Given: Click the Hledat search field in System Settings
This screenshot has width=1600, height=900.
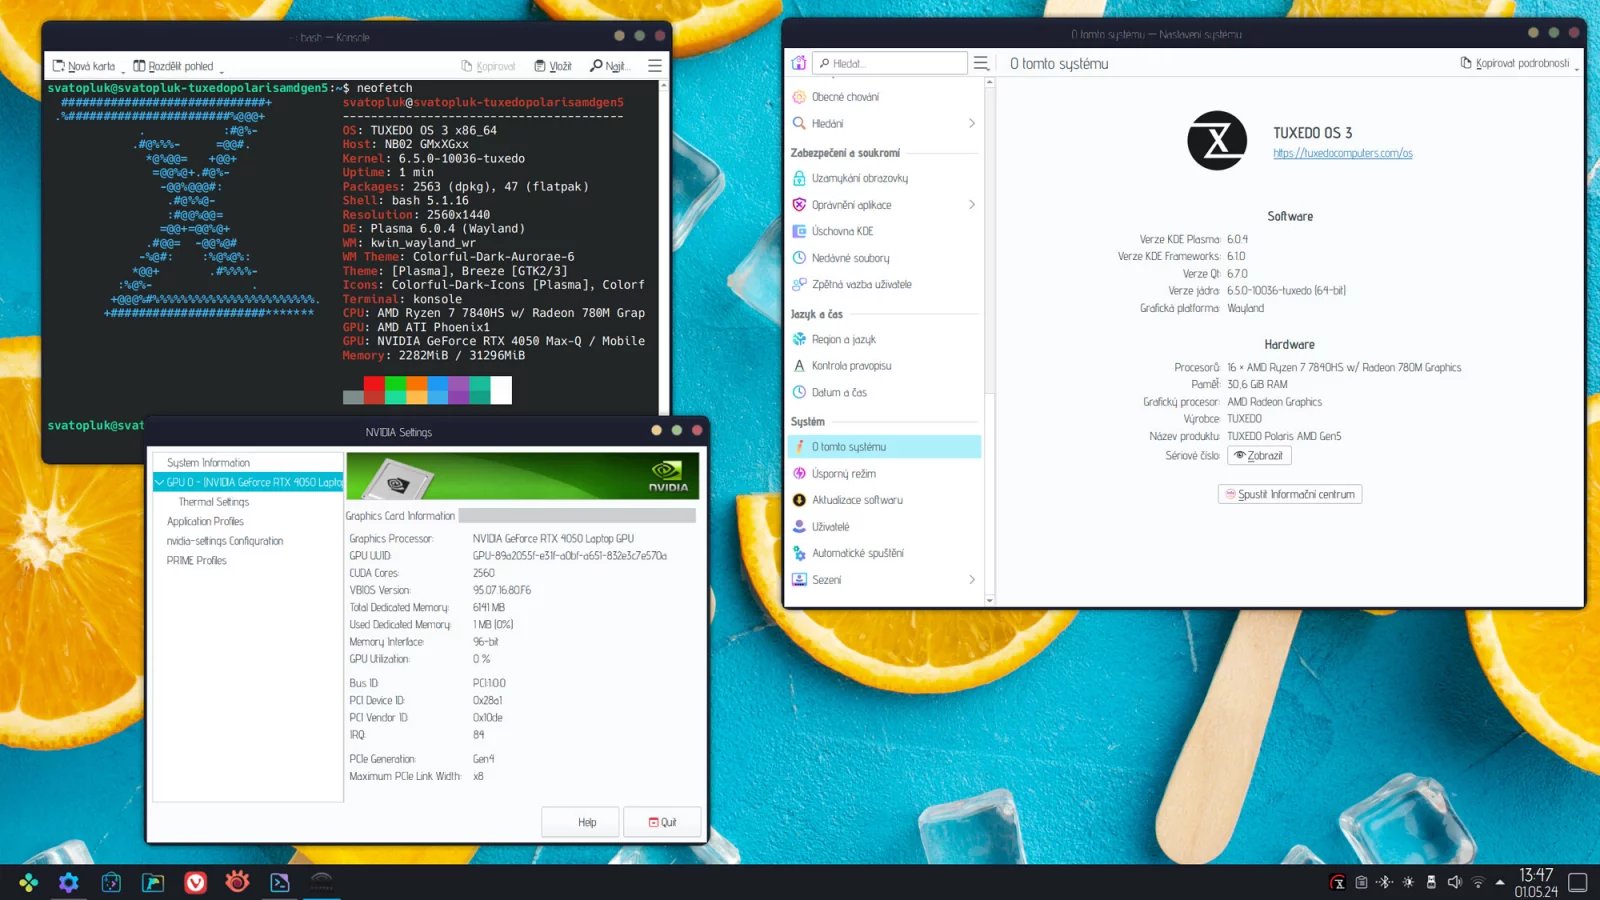Looking at the screenshot, I should pyautogui.click(x=890, y=63).
